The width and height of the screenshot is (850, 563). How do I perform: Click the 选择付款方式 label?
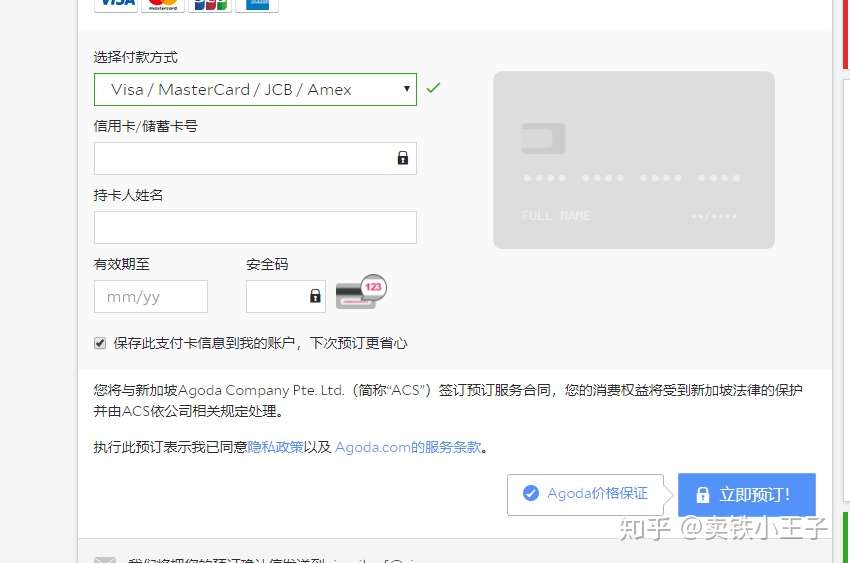coord(136,57)
